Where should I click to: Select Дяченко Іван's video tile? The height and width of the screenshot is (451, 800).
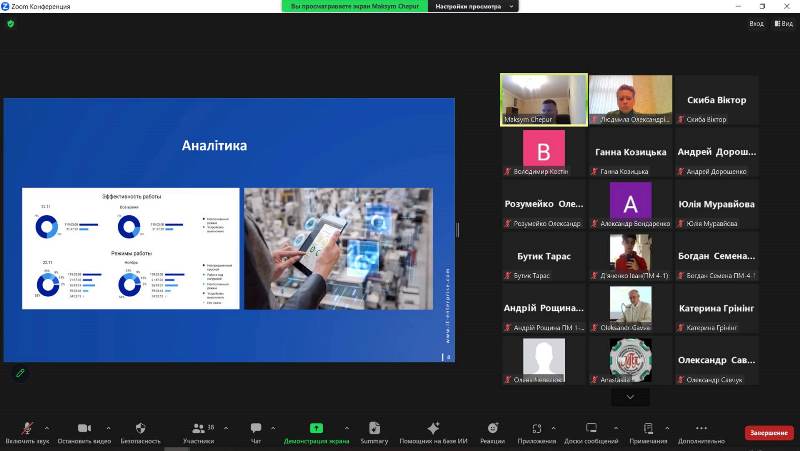click(x=631, y=256)
